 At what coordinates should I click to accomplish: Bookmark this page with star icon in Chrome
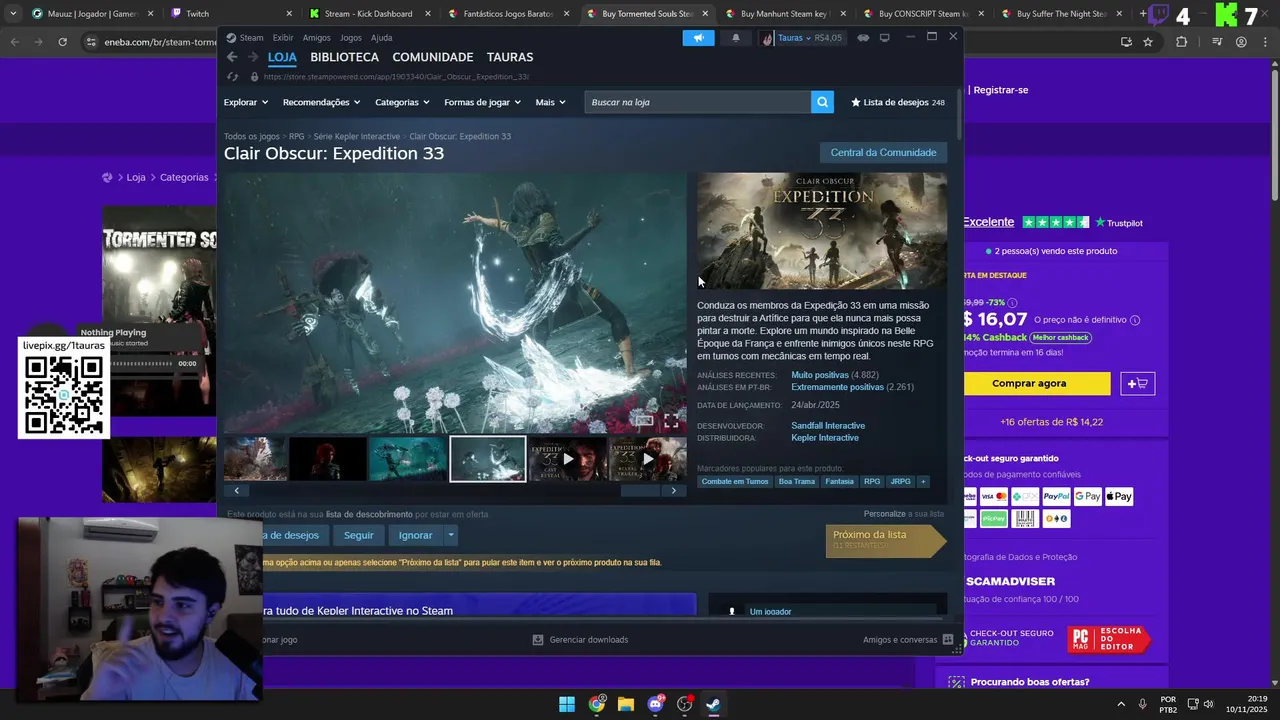pyautogui.click(x=1148, y=42)
